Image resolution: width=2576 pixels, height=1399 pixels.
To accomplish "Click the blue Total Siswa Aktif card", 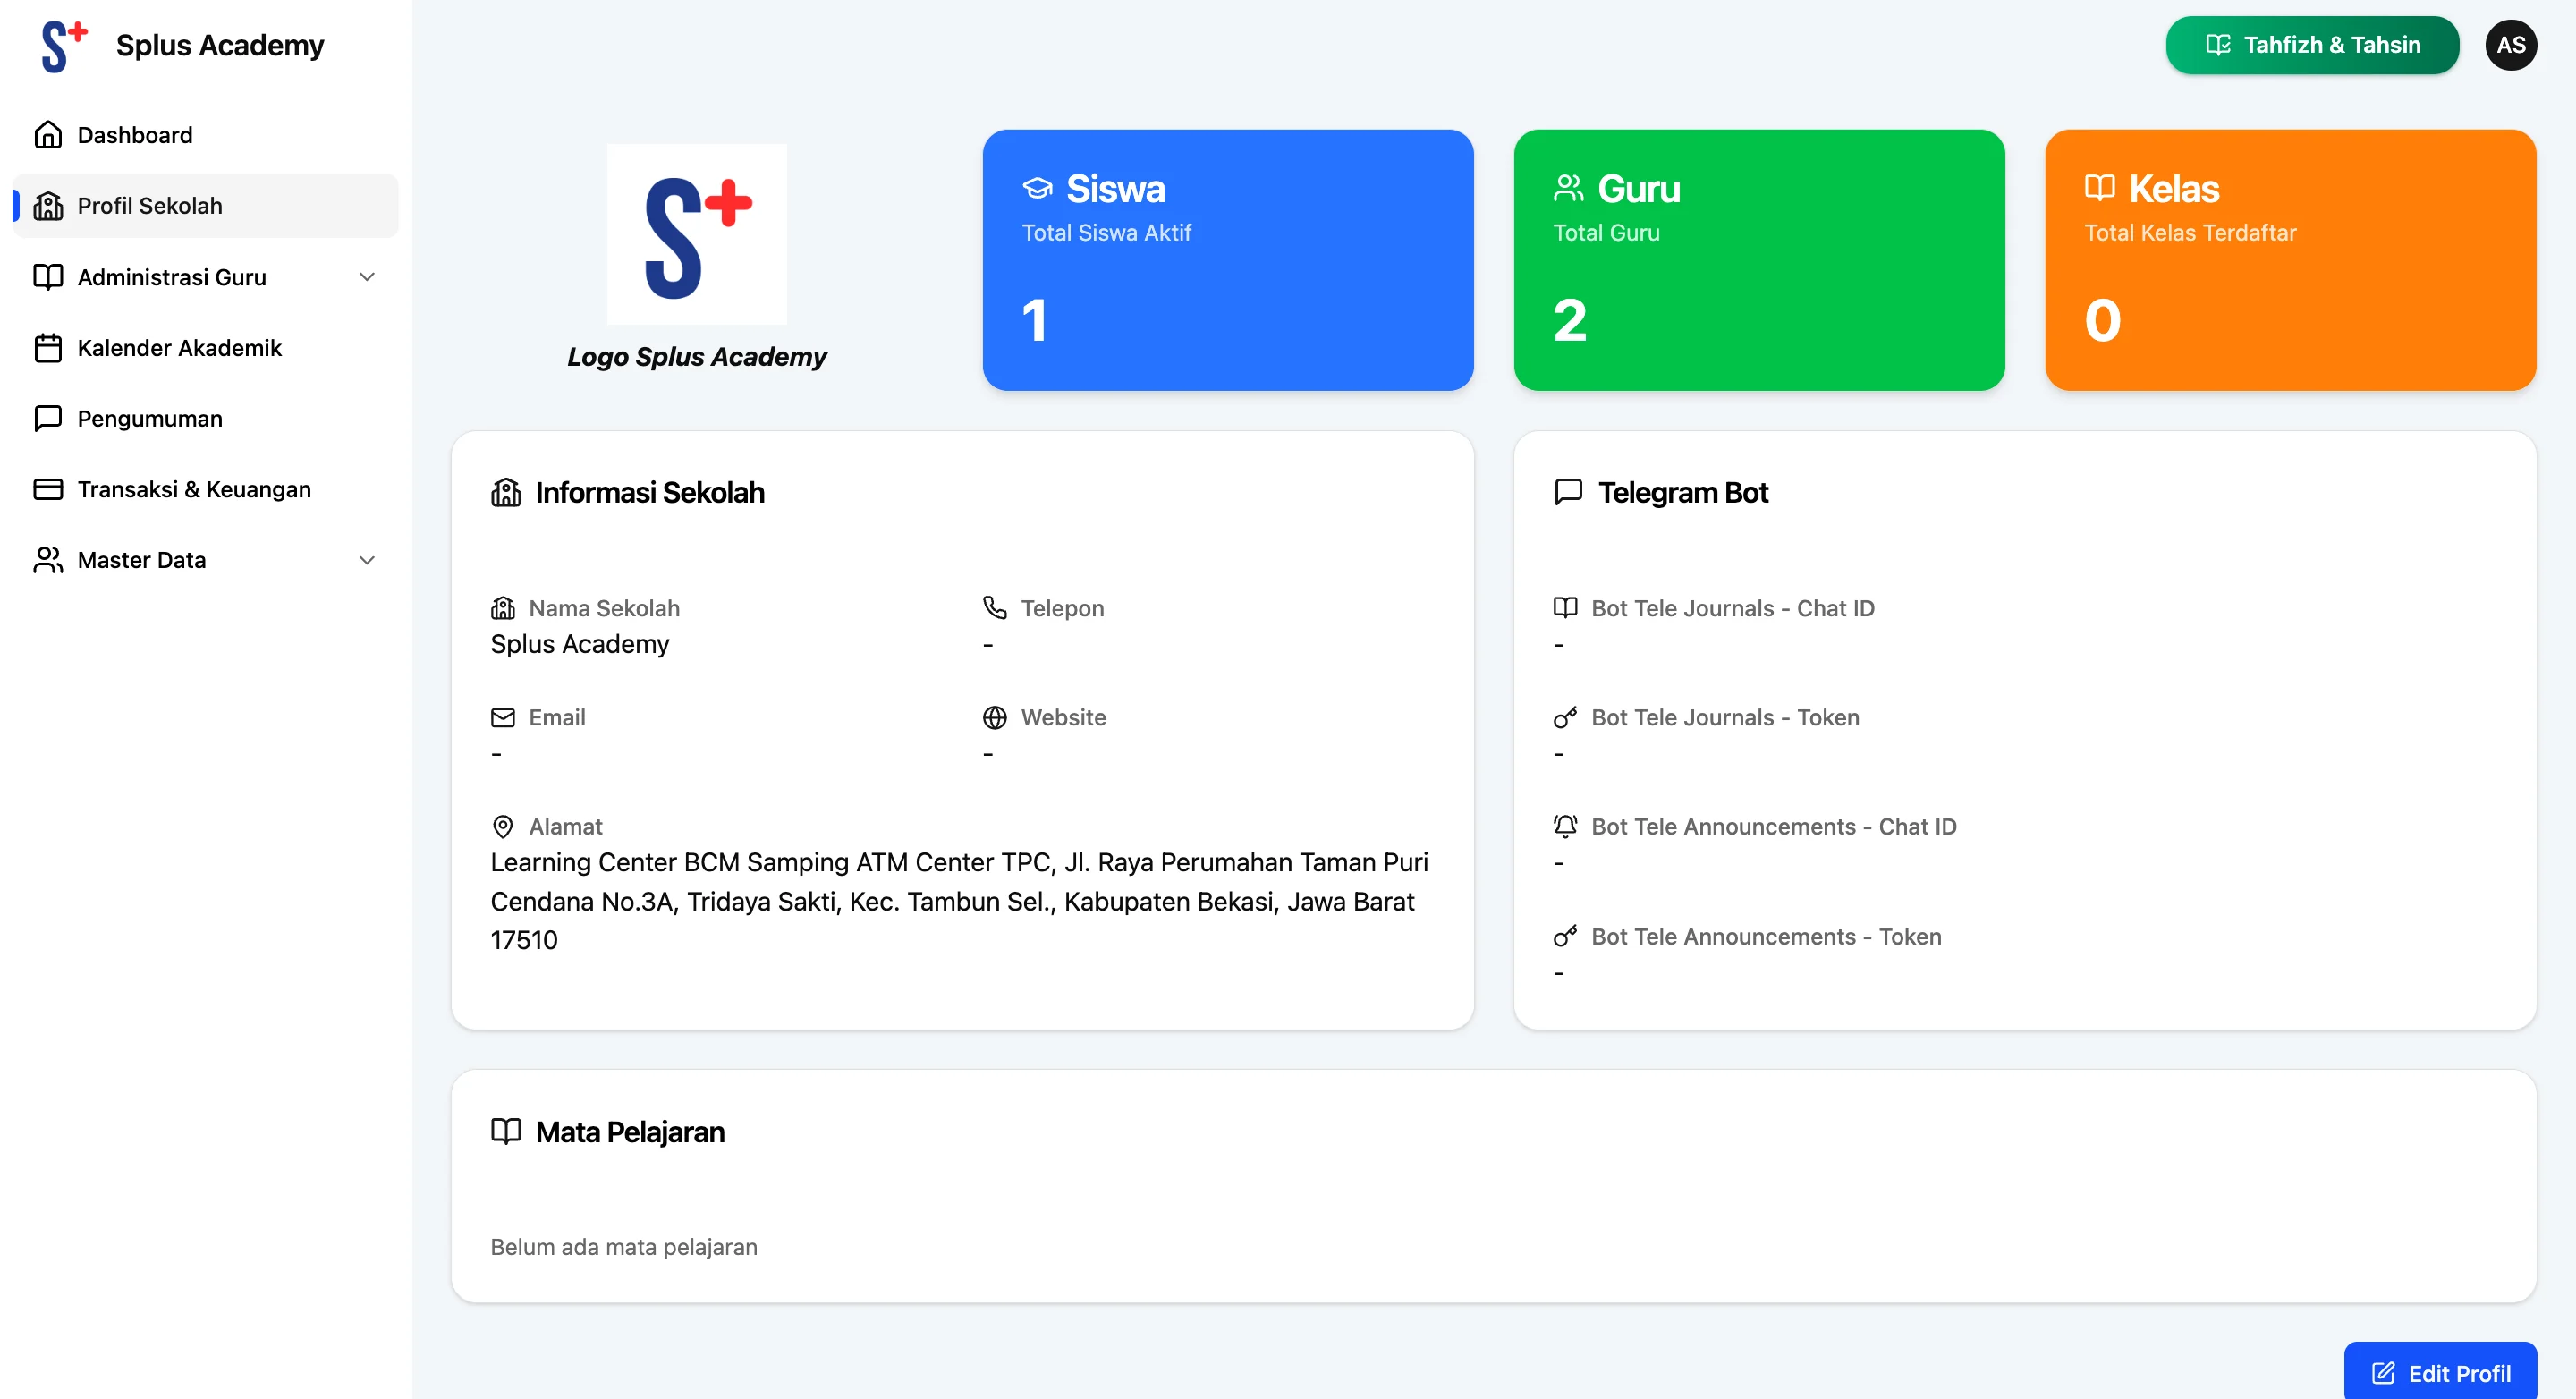I will (x=1228, y=260).
